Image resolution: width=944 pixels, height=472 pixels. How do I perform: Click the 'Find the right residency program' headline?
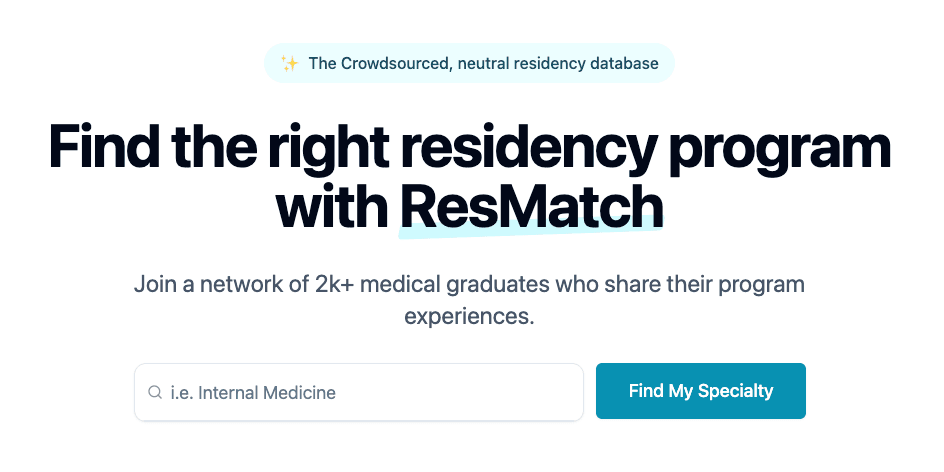click(469, 148)
